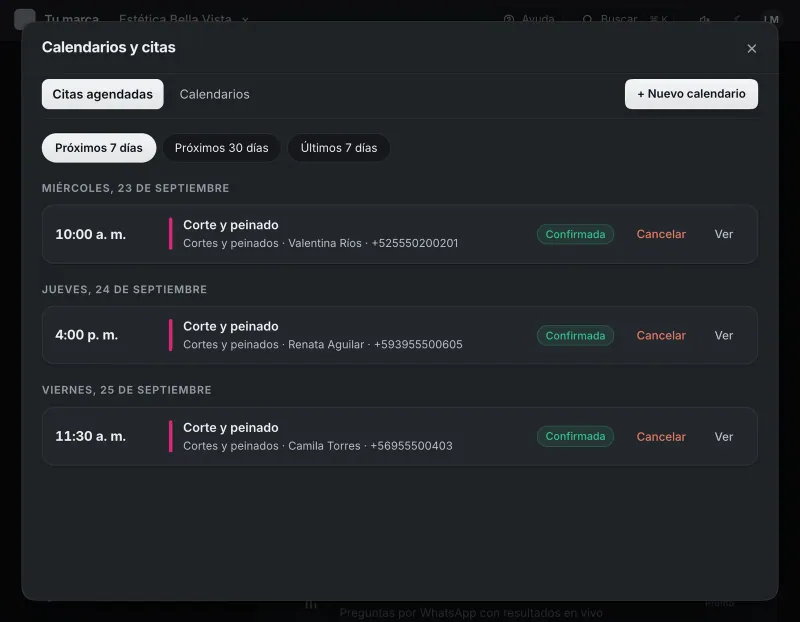The height and width of the screenshot is (622, 800).
Task: Click Corte y peinado title above Valentina Ríos
Action: click(231, 225)
